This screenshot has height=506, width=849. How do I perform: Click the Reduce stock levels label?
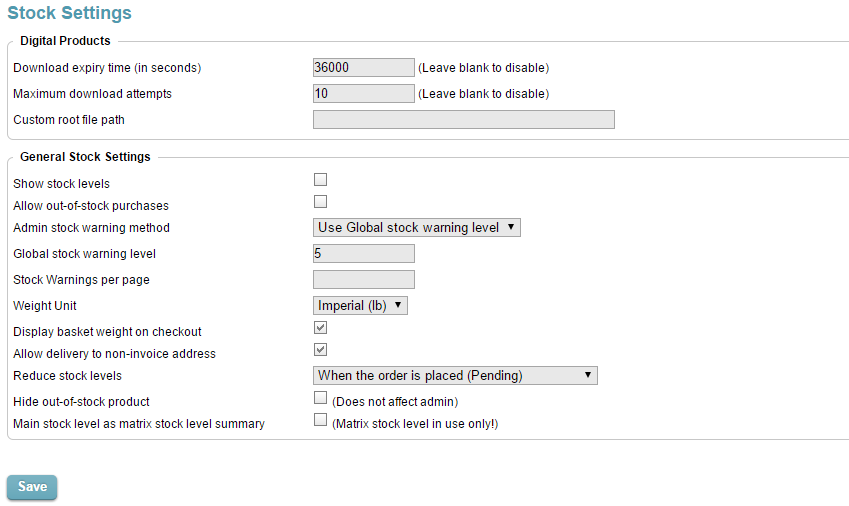pyautogui.click(x=67, y=376)
